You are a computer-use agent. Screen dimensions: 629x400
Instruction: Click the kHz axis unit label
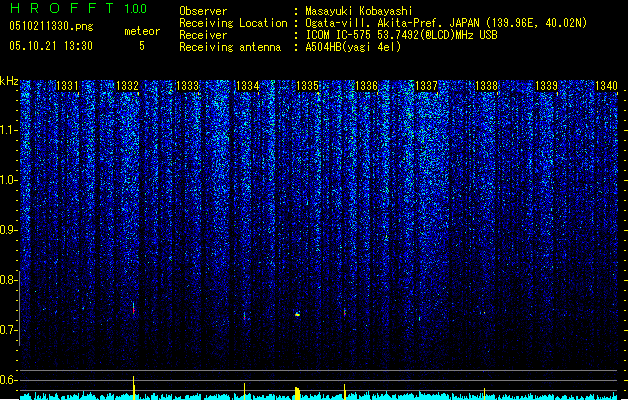pos(9,81)
